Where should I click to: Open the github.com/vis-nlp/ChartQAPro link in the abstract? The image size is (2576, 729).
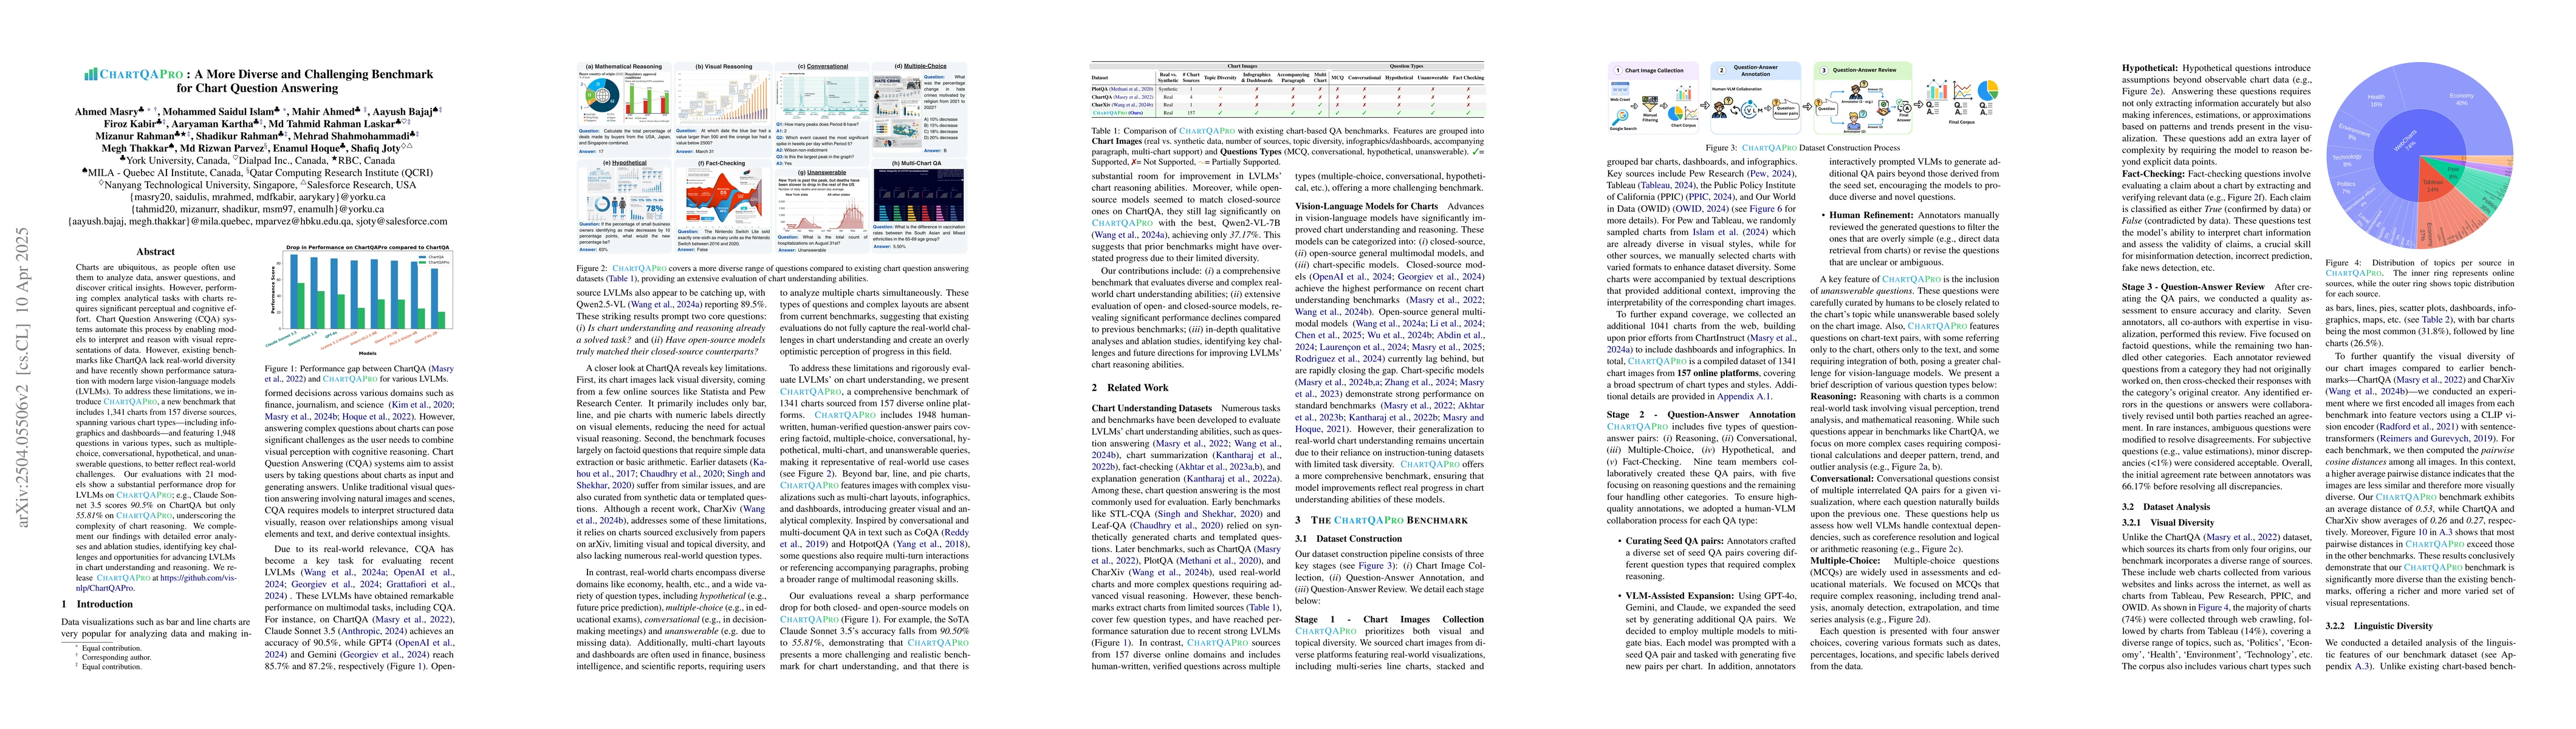[x=199, y=578]
